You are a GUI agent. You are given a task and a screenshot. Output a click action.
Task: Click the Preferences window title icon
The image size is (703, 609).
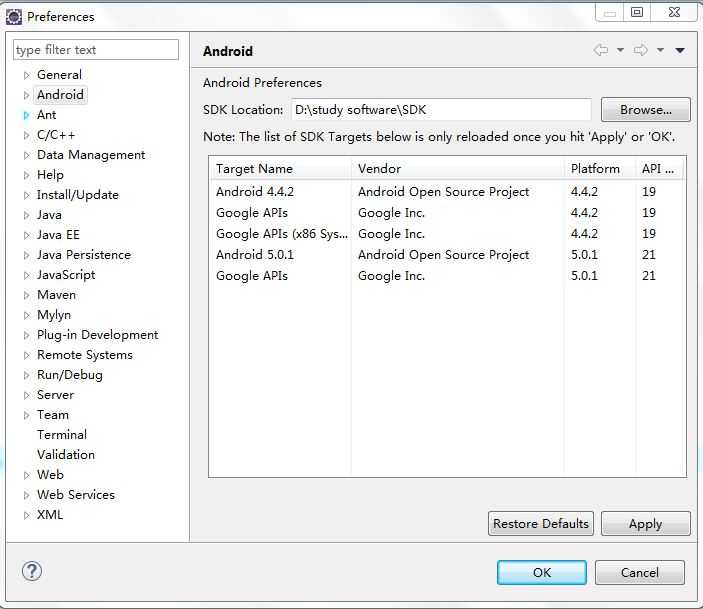point(14,16)
